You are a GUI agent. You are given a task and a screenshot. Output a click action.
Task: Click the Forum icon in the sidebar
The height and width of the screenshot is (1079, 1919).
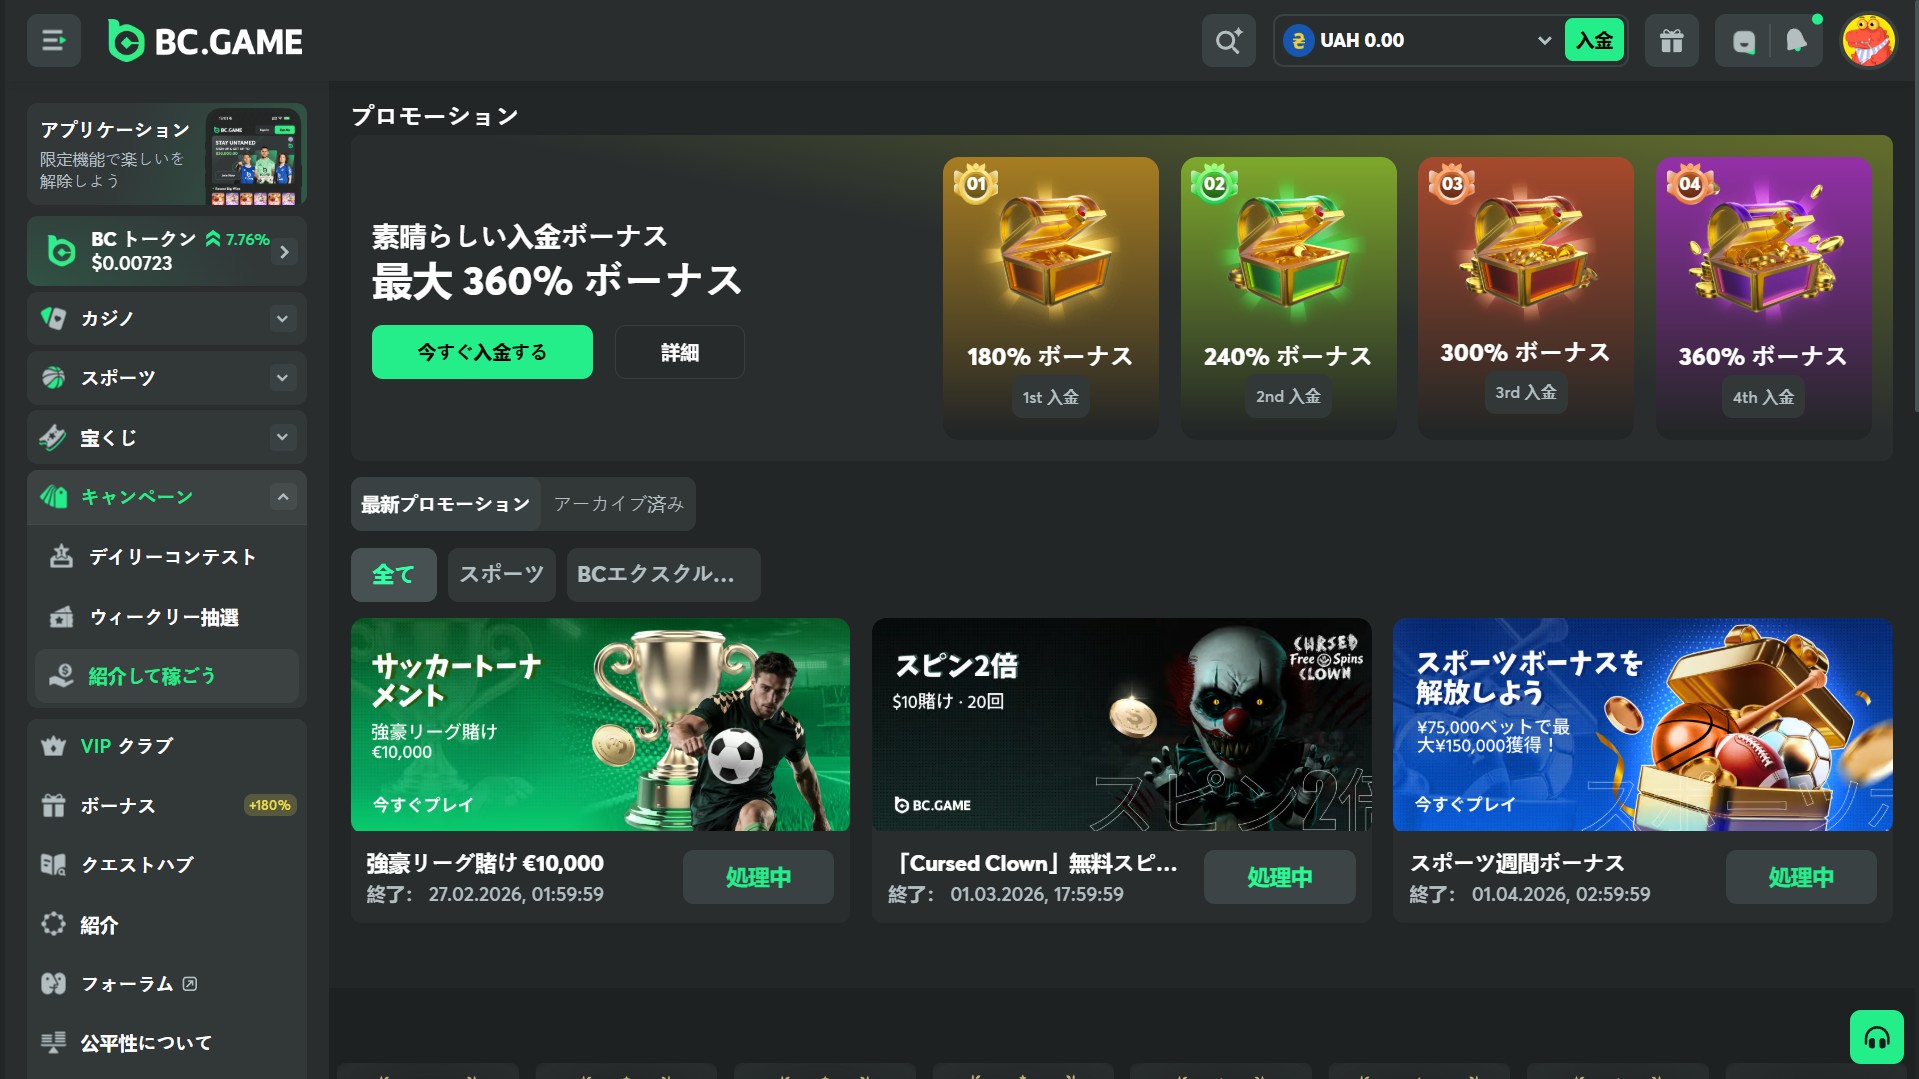(x=53, y=984)
